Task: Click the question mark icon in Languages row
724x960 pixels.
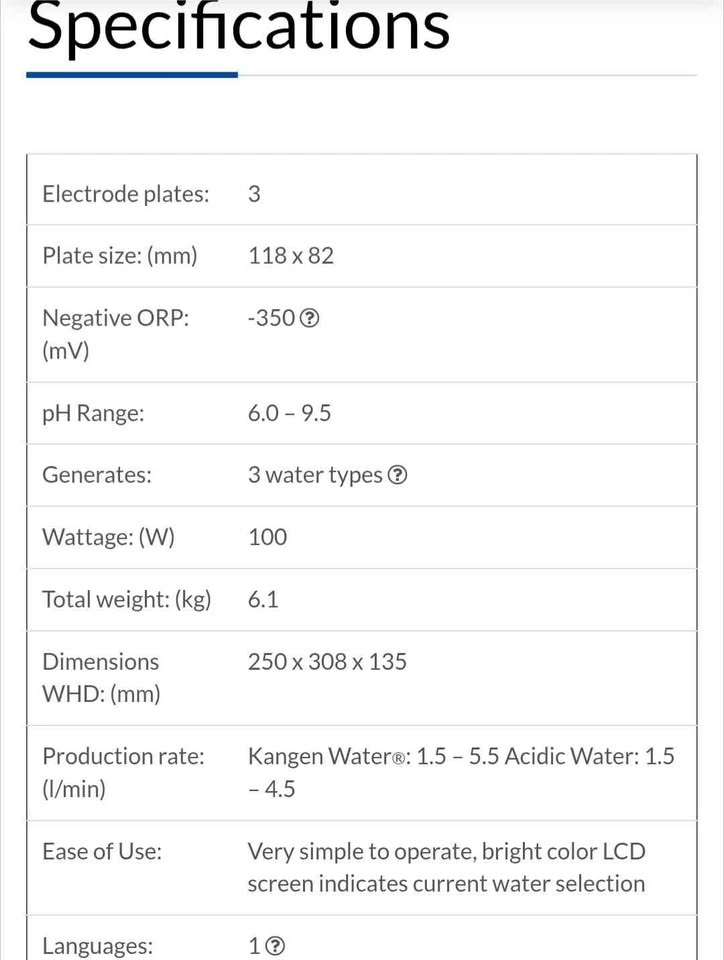Action: pos(276,947)
